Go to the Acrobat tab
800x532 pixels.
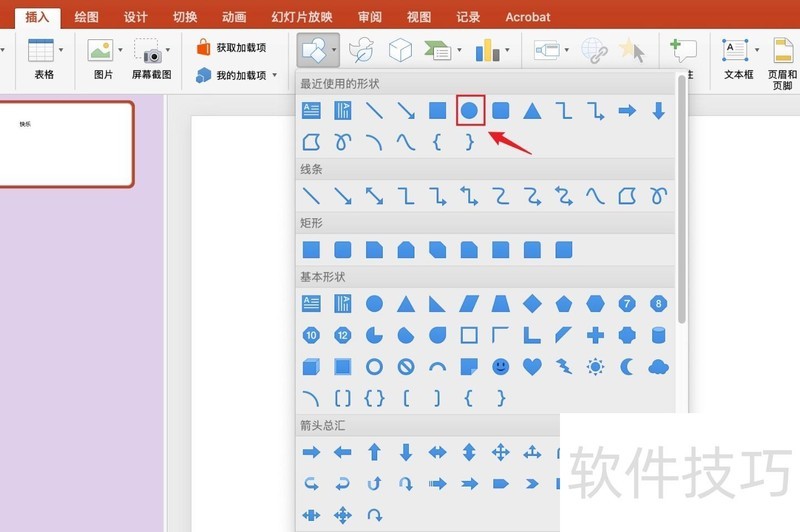coord(528,17)
